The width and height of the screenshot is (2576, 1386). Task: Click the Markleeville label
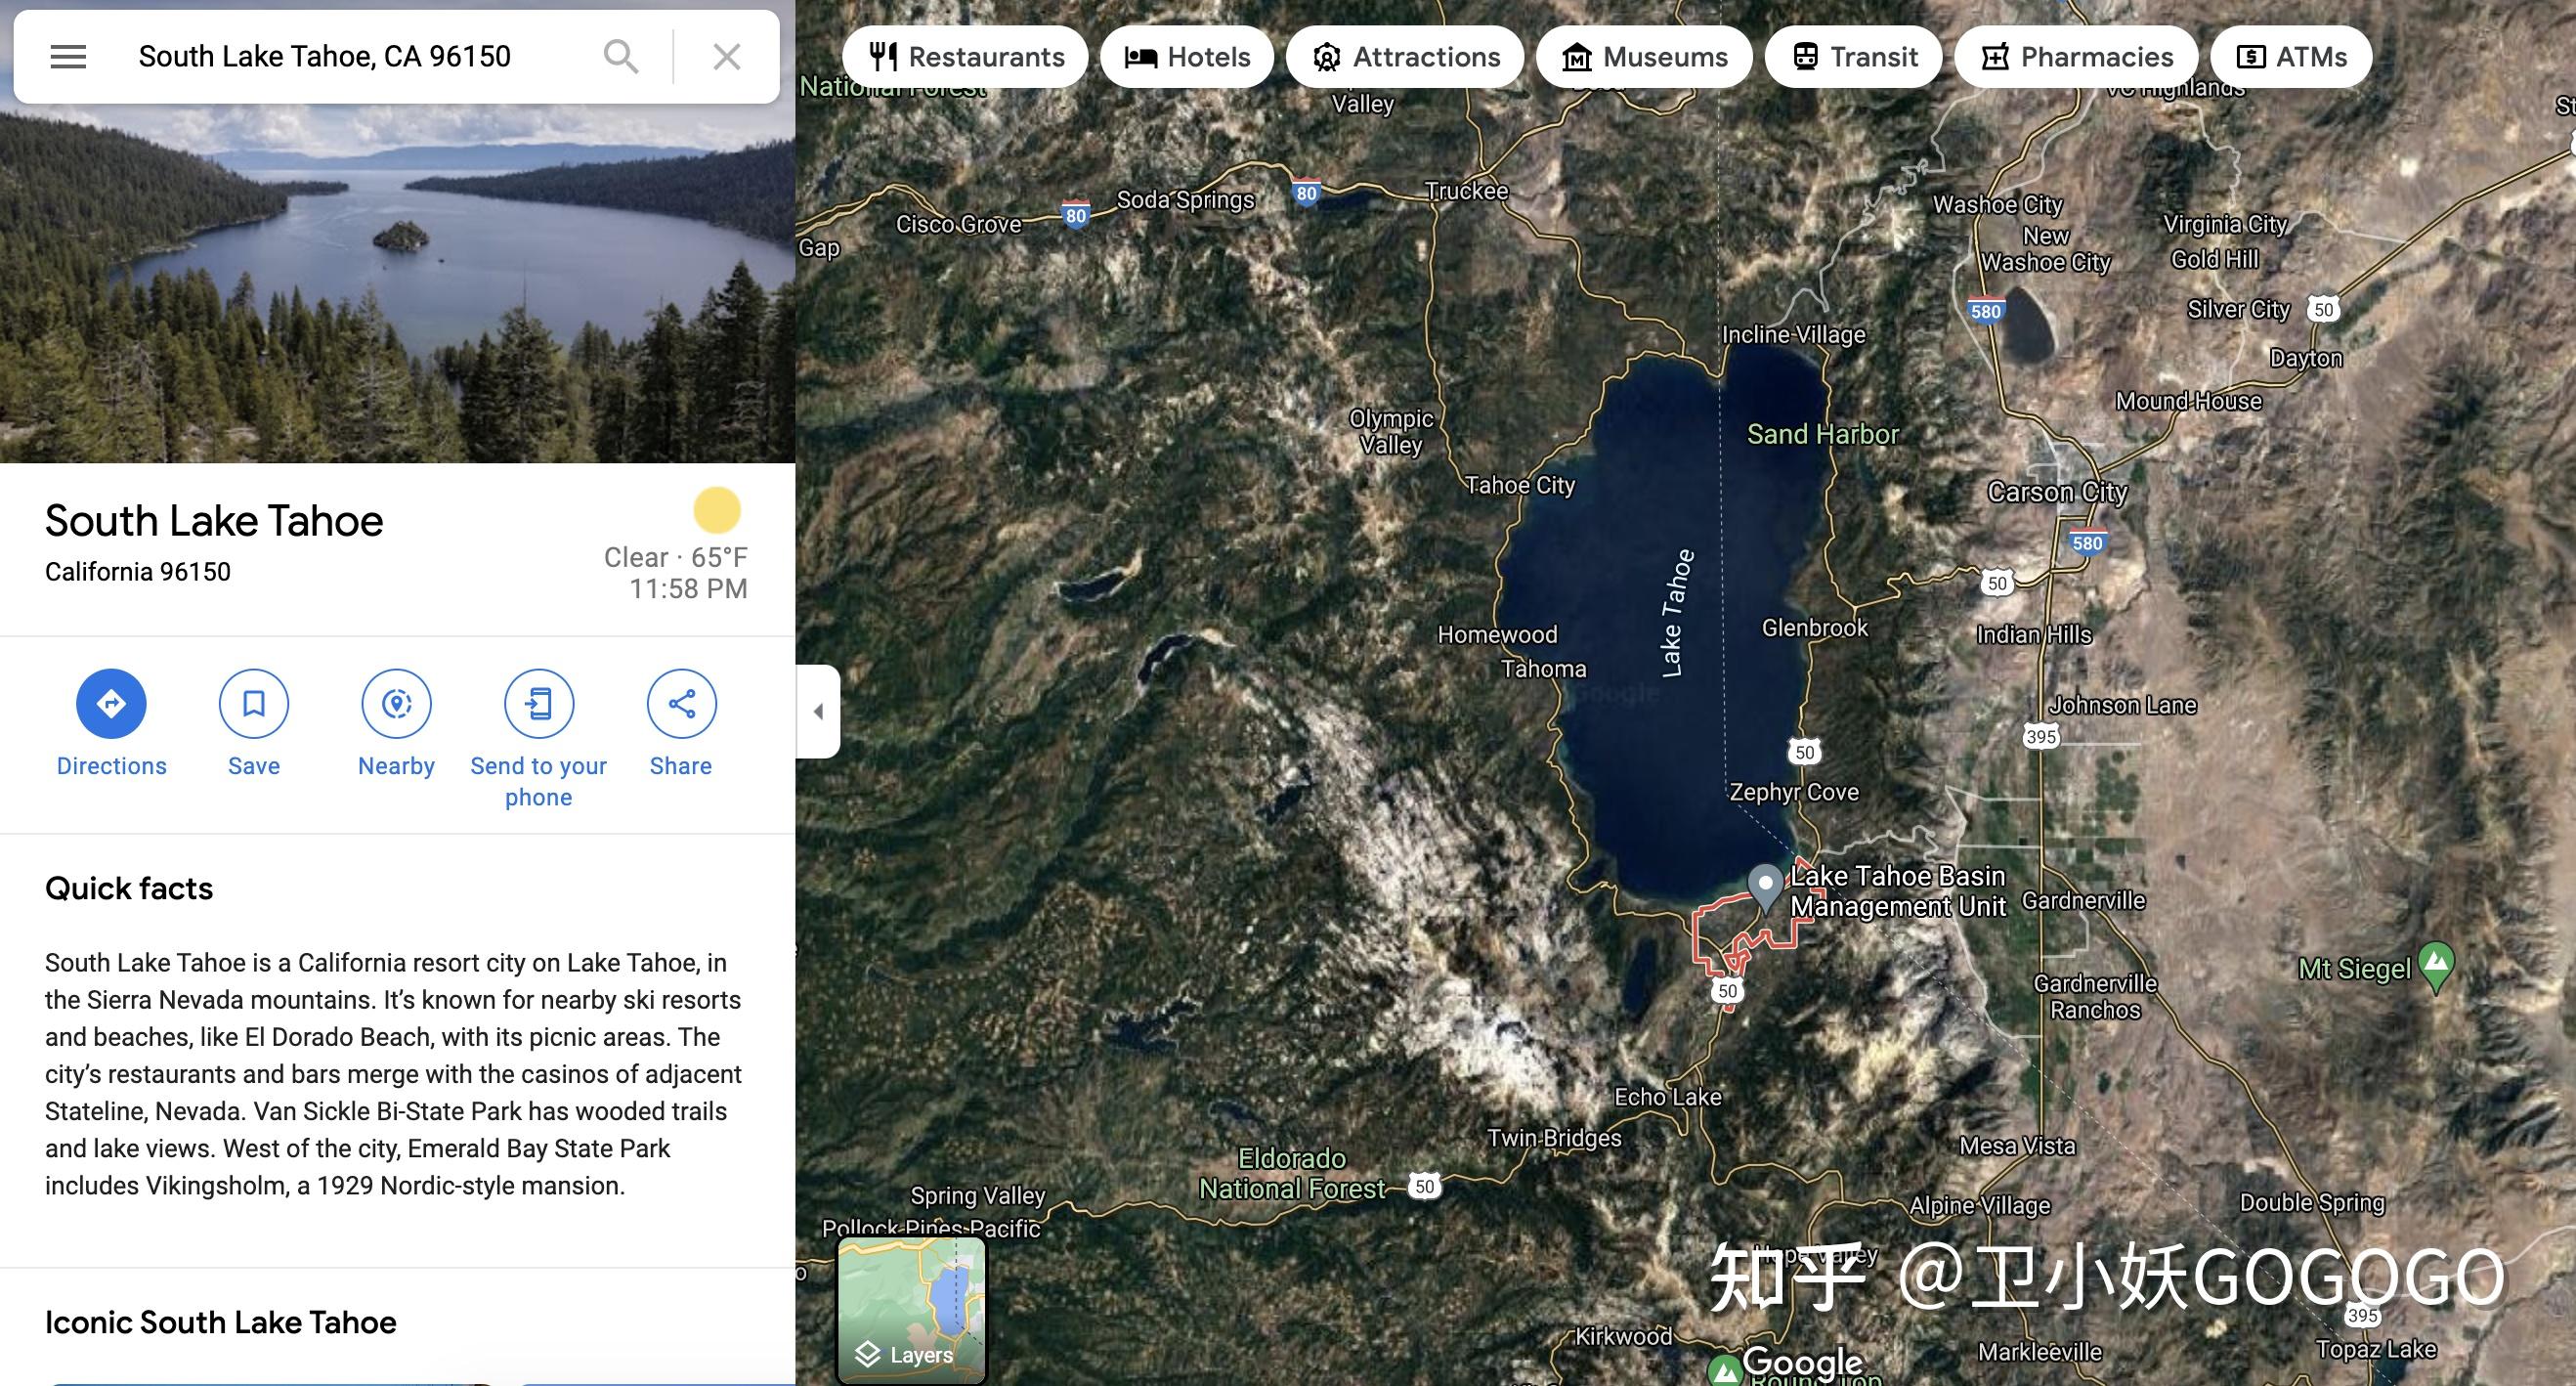(2040, 1352)
